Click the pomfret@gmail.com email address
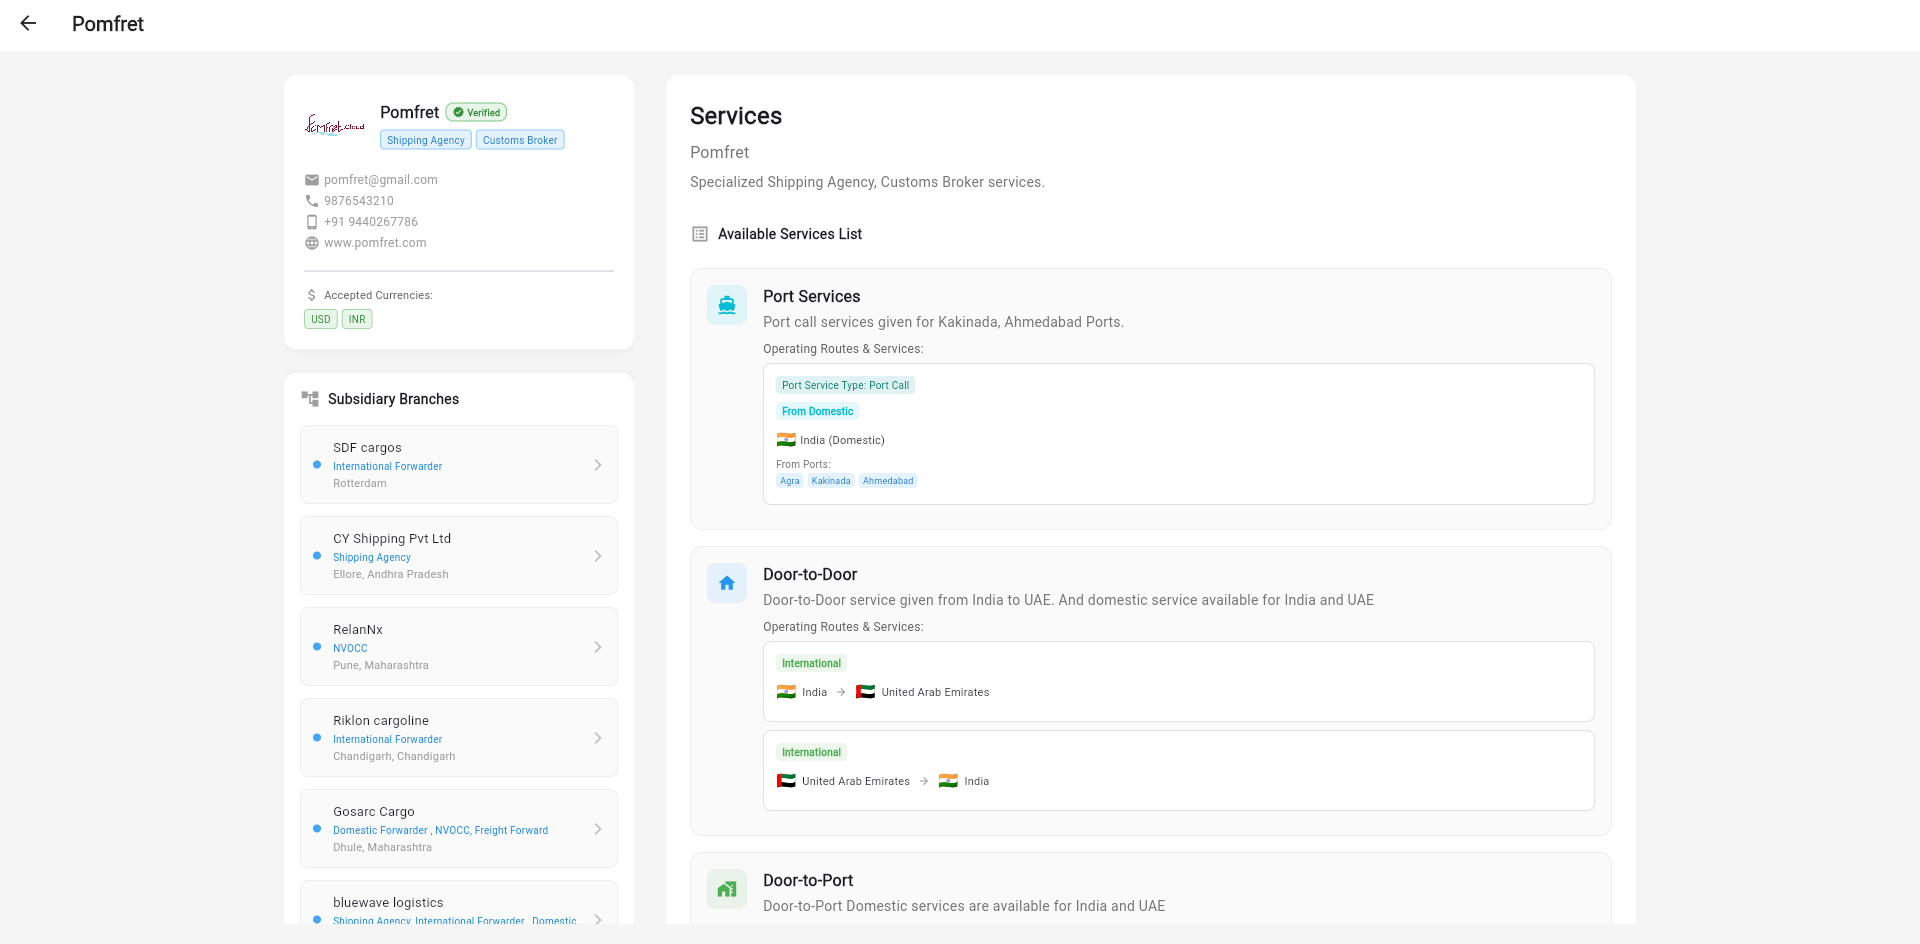 (381, 180)
